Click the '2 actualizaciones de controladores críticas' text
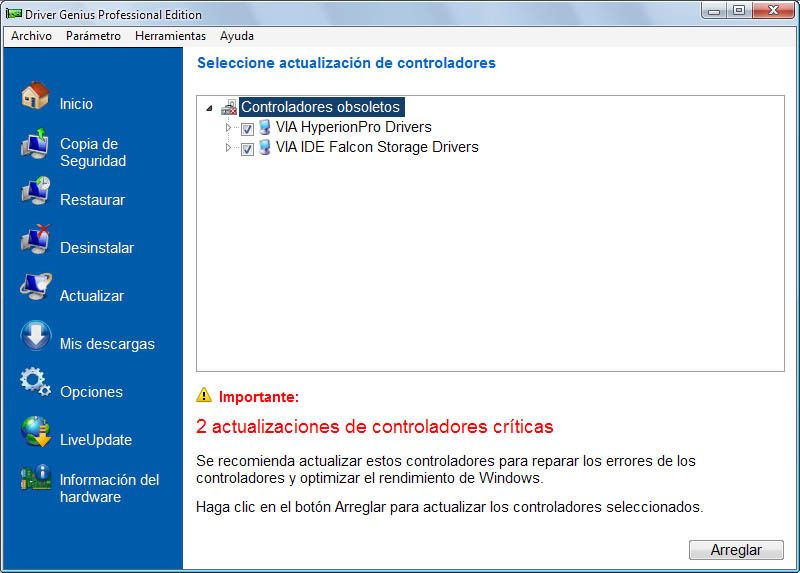Viewport: 800px width, 573px height. [x=374, y=427]
